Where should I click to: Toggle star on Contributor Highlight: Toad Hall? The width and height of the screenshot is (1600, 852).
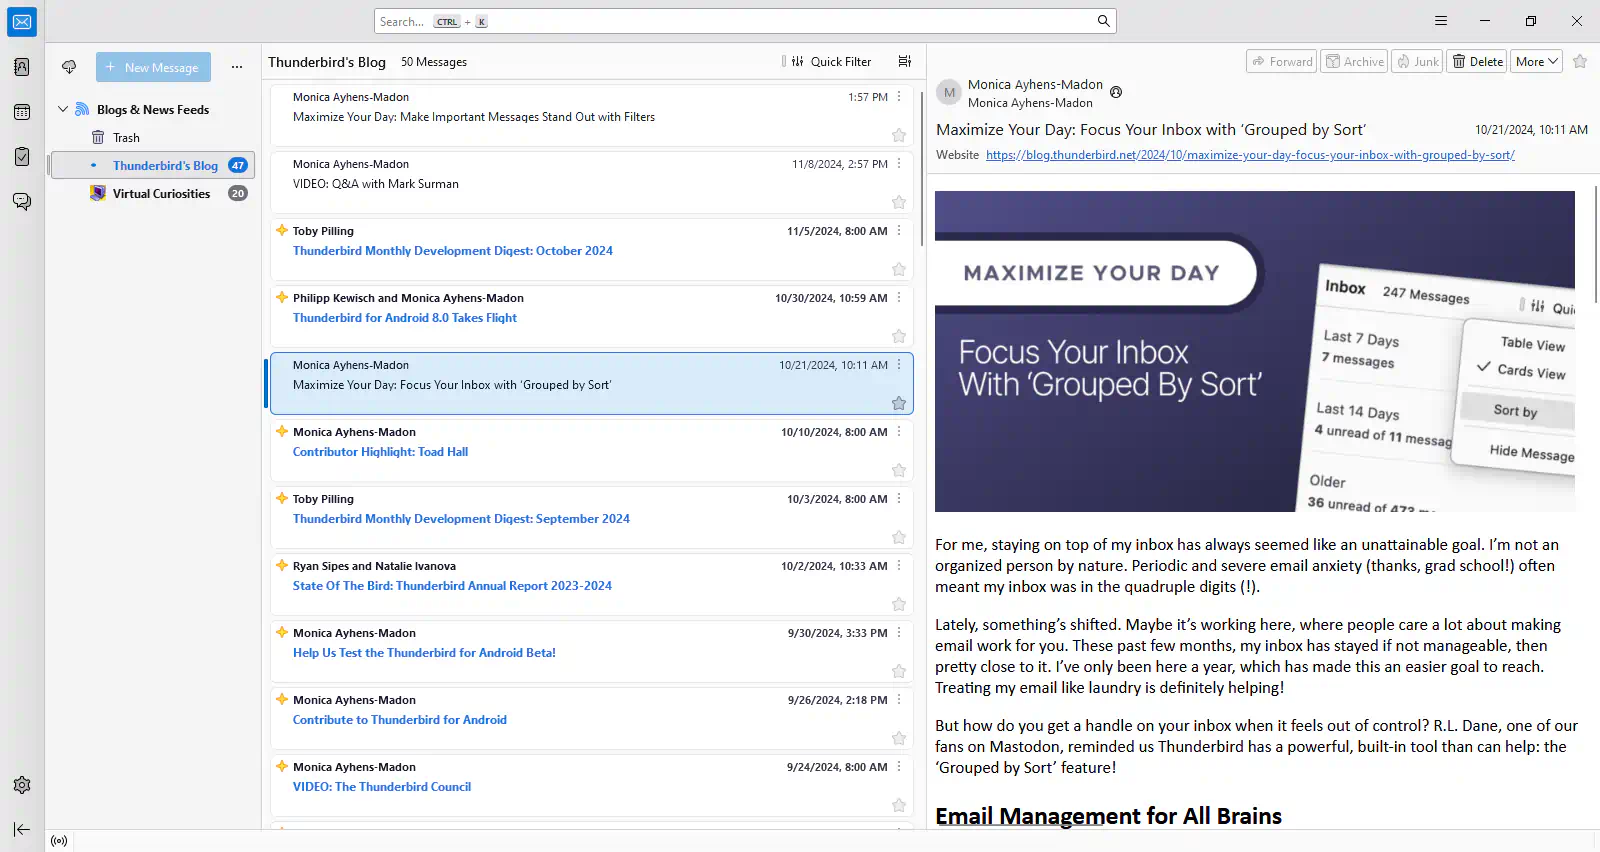coord(899,470)
